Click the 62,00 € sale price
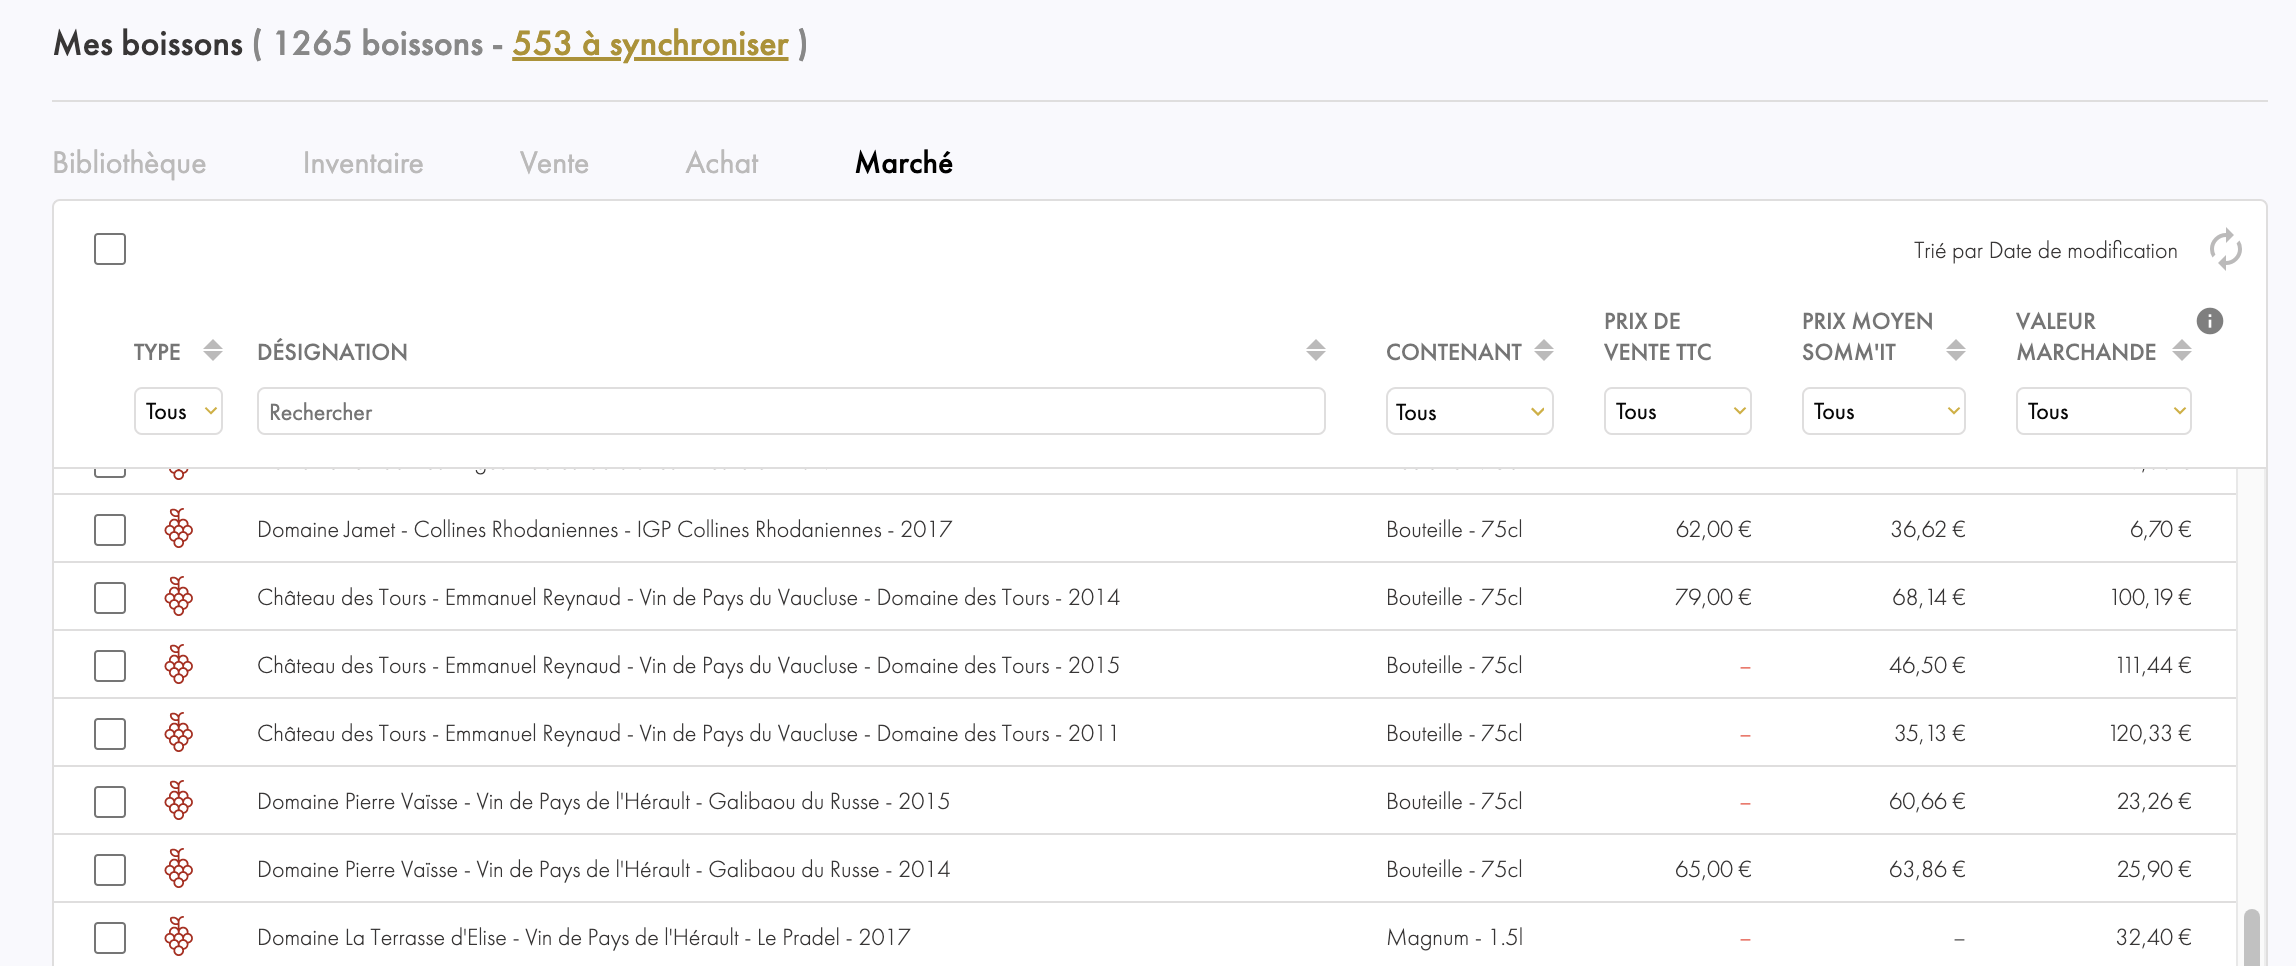 1713,529
